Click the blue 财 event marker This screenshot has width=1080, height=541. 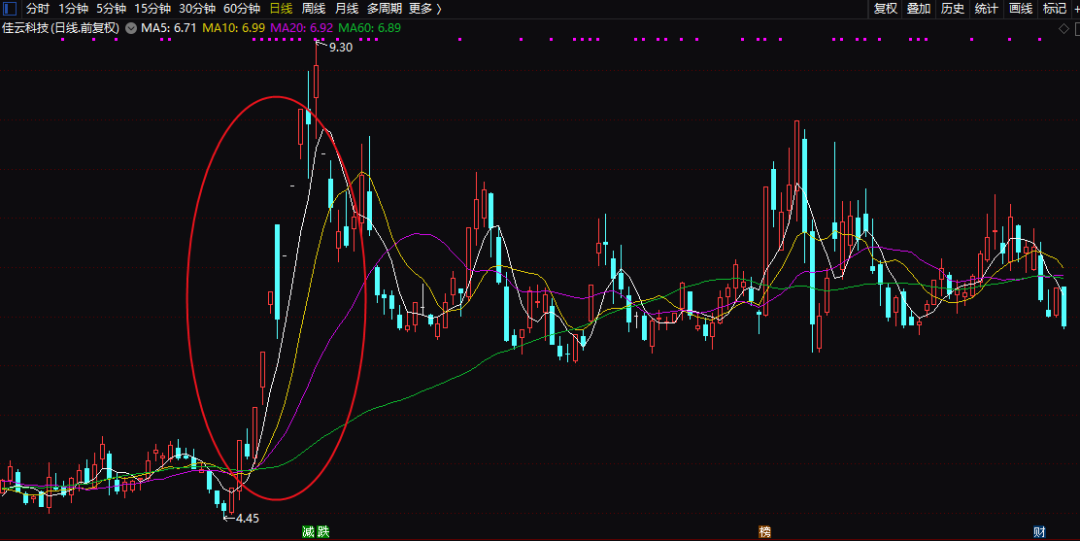click(1039, 532)
